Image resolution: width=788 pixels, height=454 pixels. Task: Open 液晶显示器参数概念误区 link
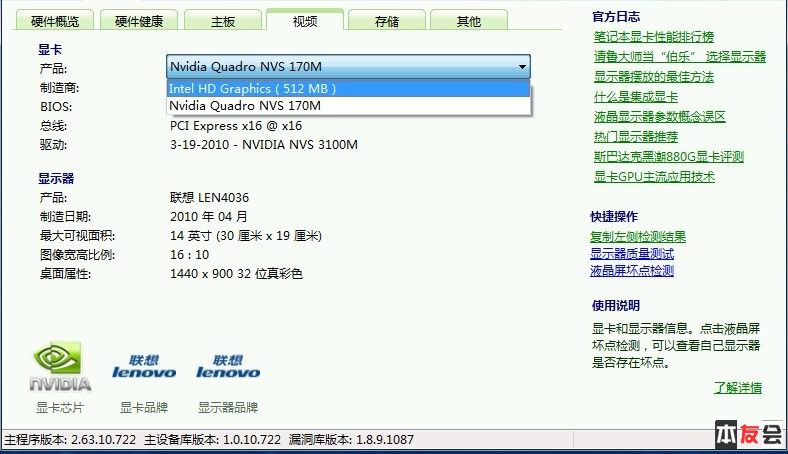(659, 117)
